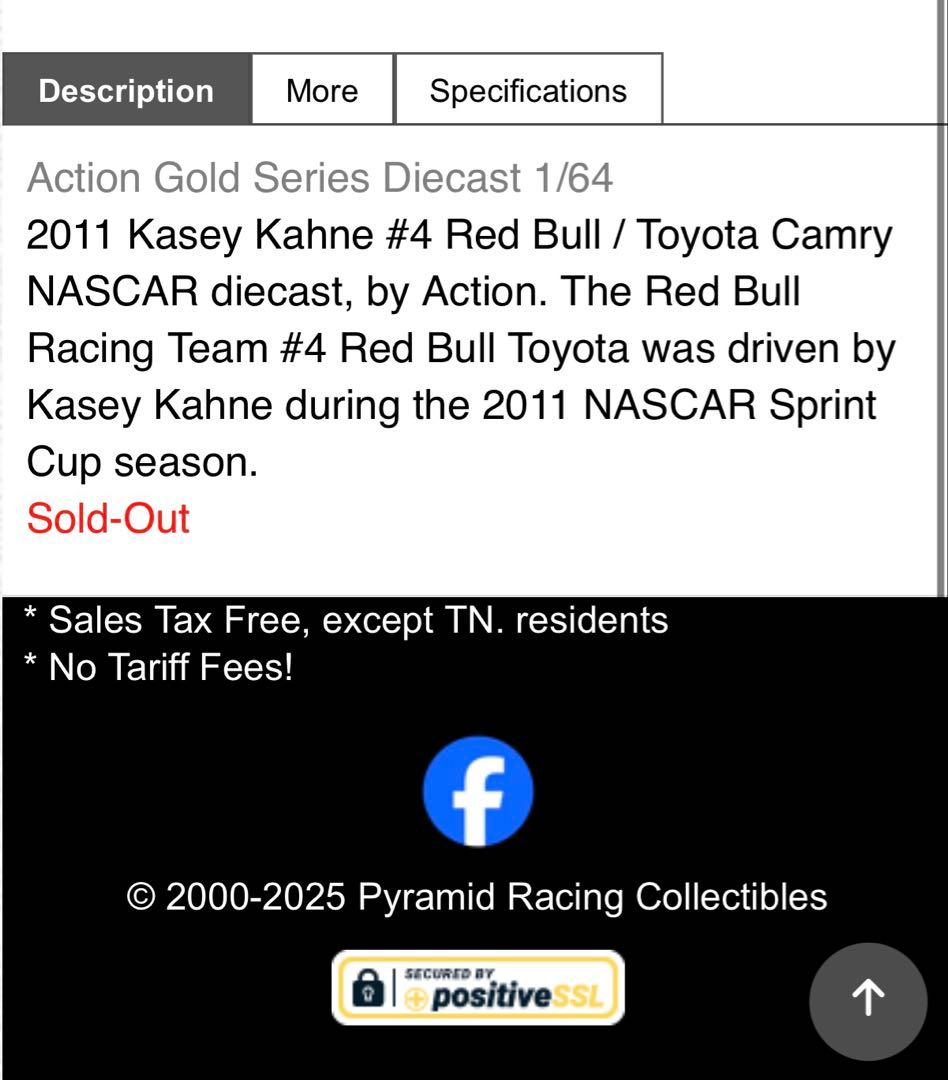Switch to the Description tab
Viewport: 948px width, 1080px height.
click(126, 91)
